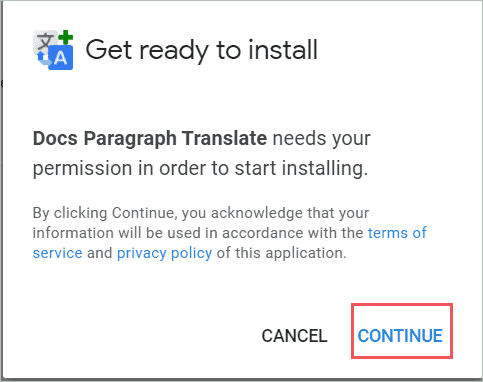483x382 pixels.
Task: Click the word 'Get' in the heading
Action: pyautogui.click(x=109, y=50)
